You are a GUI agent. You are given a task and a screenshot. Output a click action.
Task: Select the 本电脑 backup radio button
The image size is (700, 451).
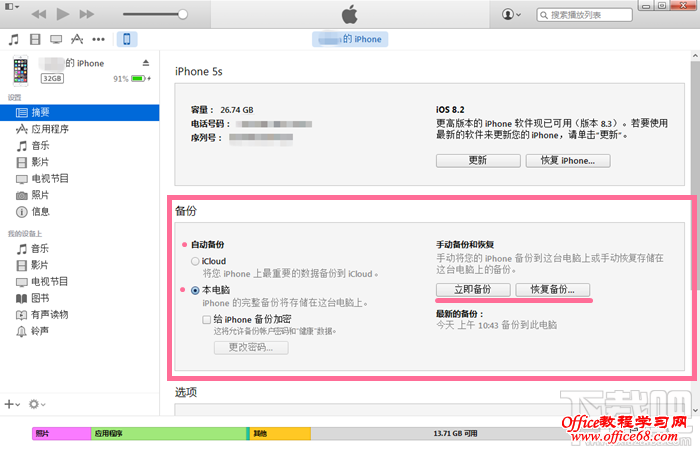[195, 290]
